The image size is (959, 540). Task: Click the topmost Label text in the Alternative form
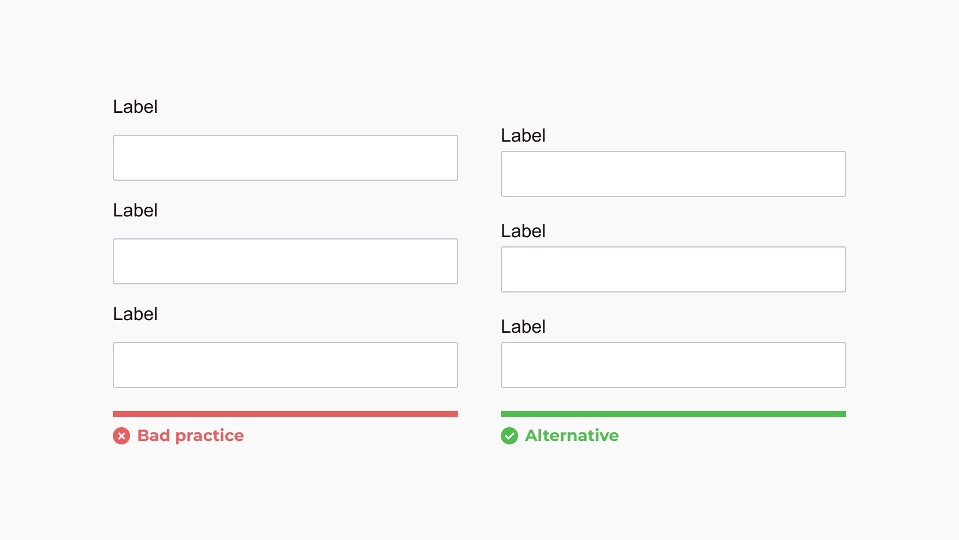(523, 136)
